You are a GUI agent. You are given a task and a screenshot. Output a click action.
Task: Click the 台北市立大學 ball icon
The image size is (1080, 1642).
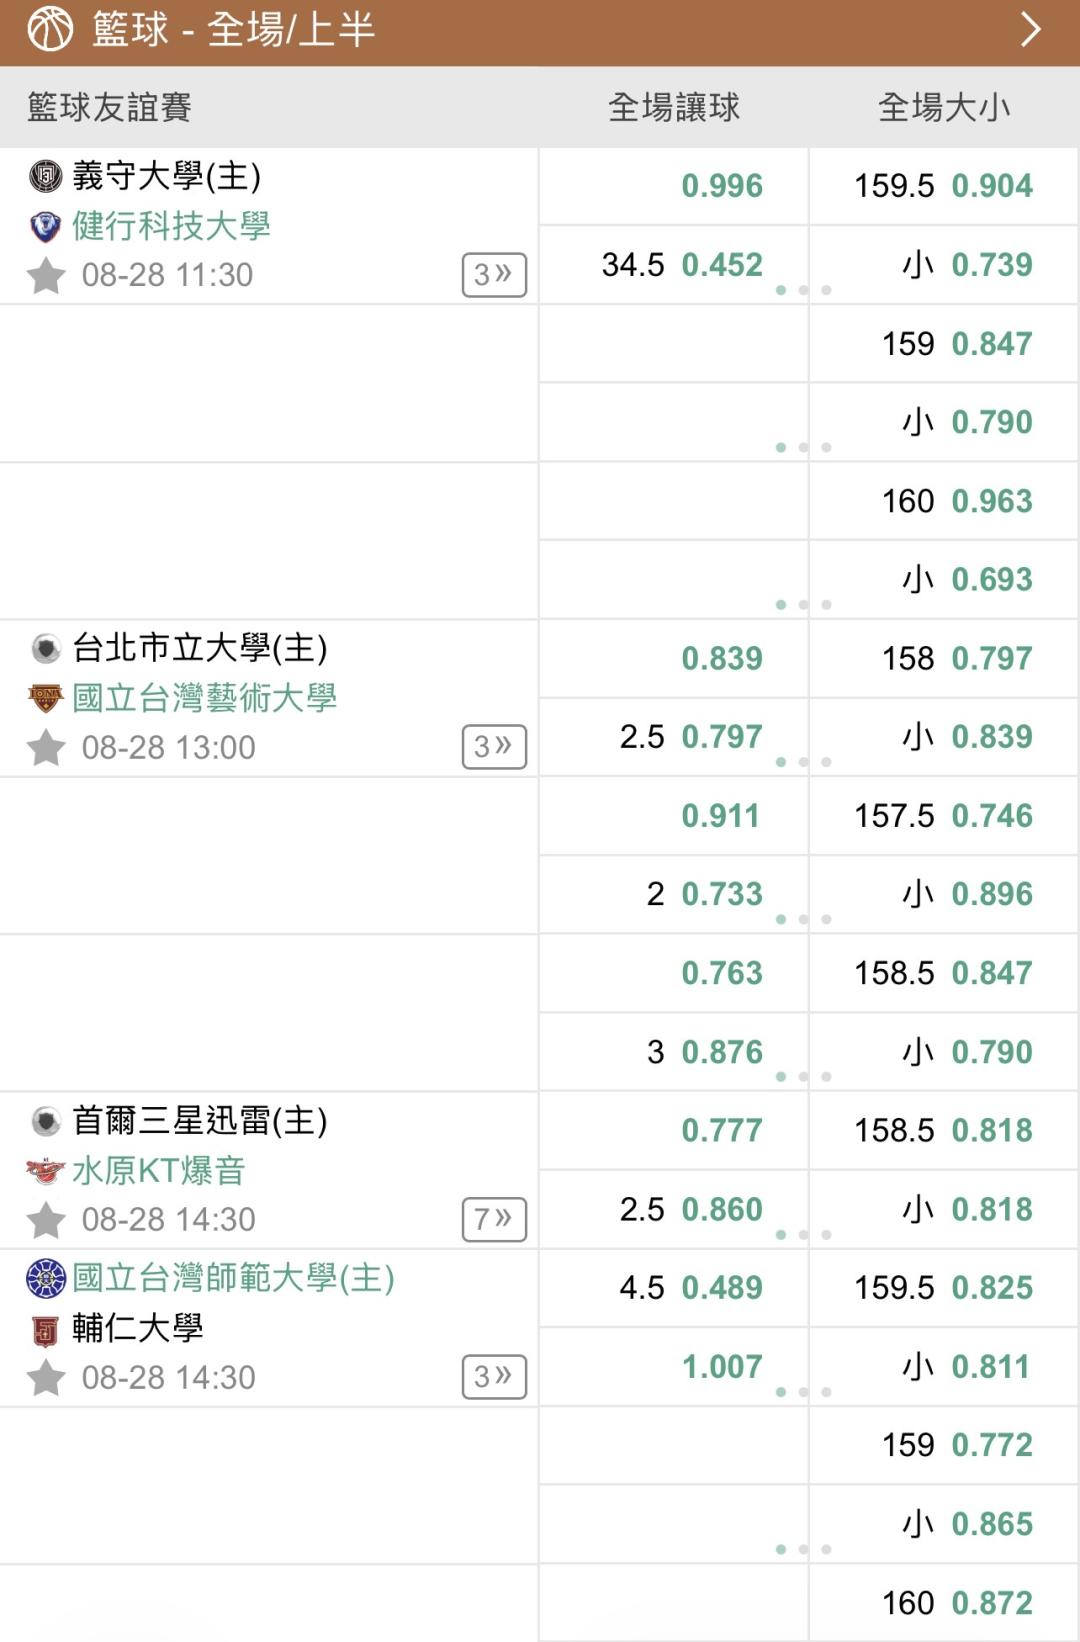click(46, 649)
